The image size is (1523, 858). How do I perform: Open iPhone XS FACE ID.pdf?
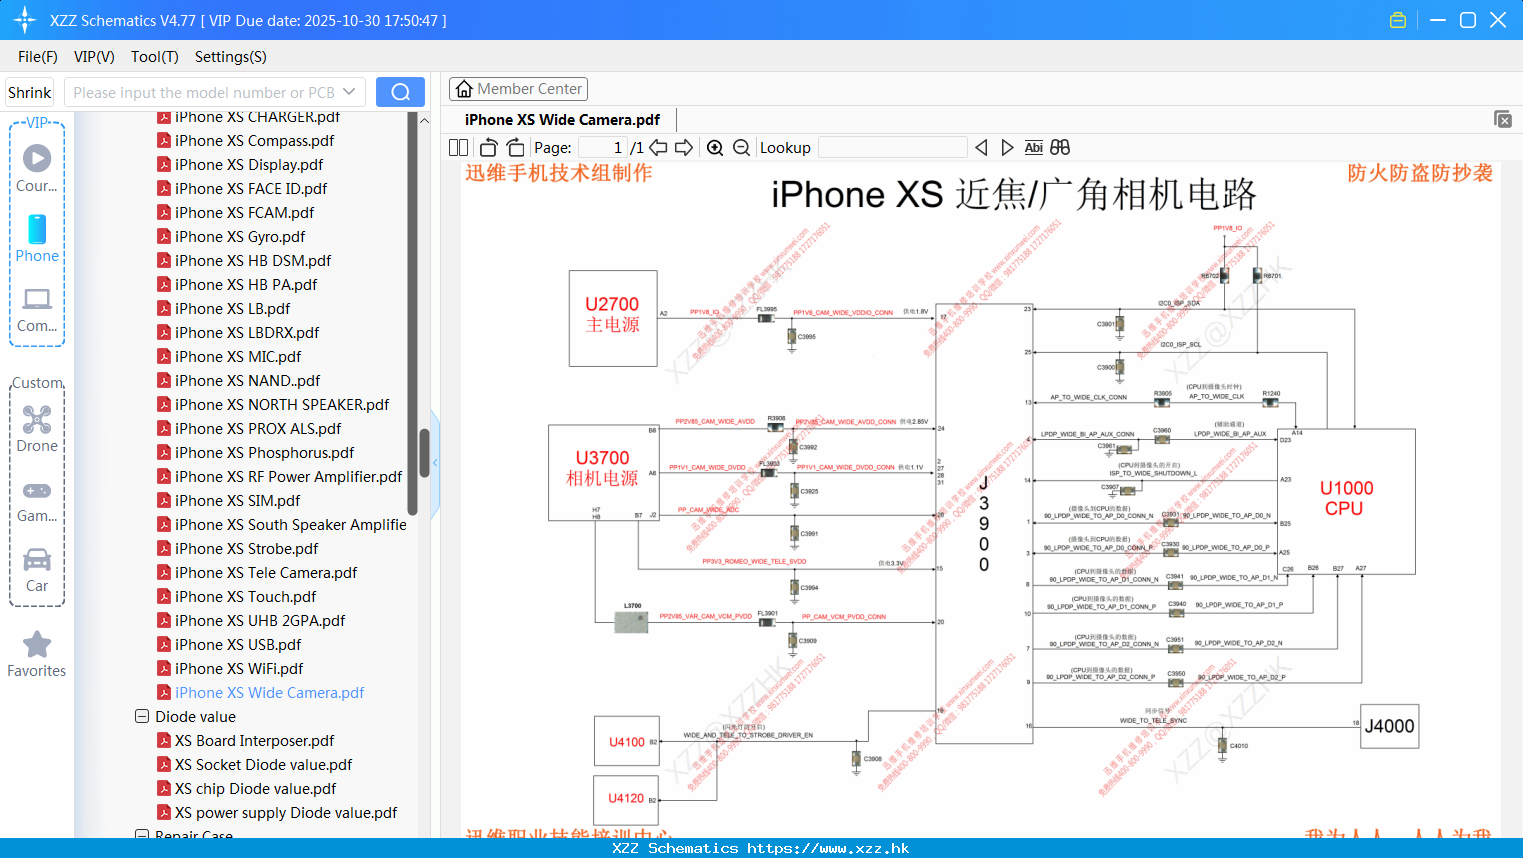(x=251, y=189)
